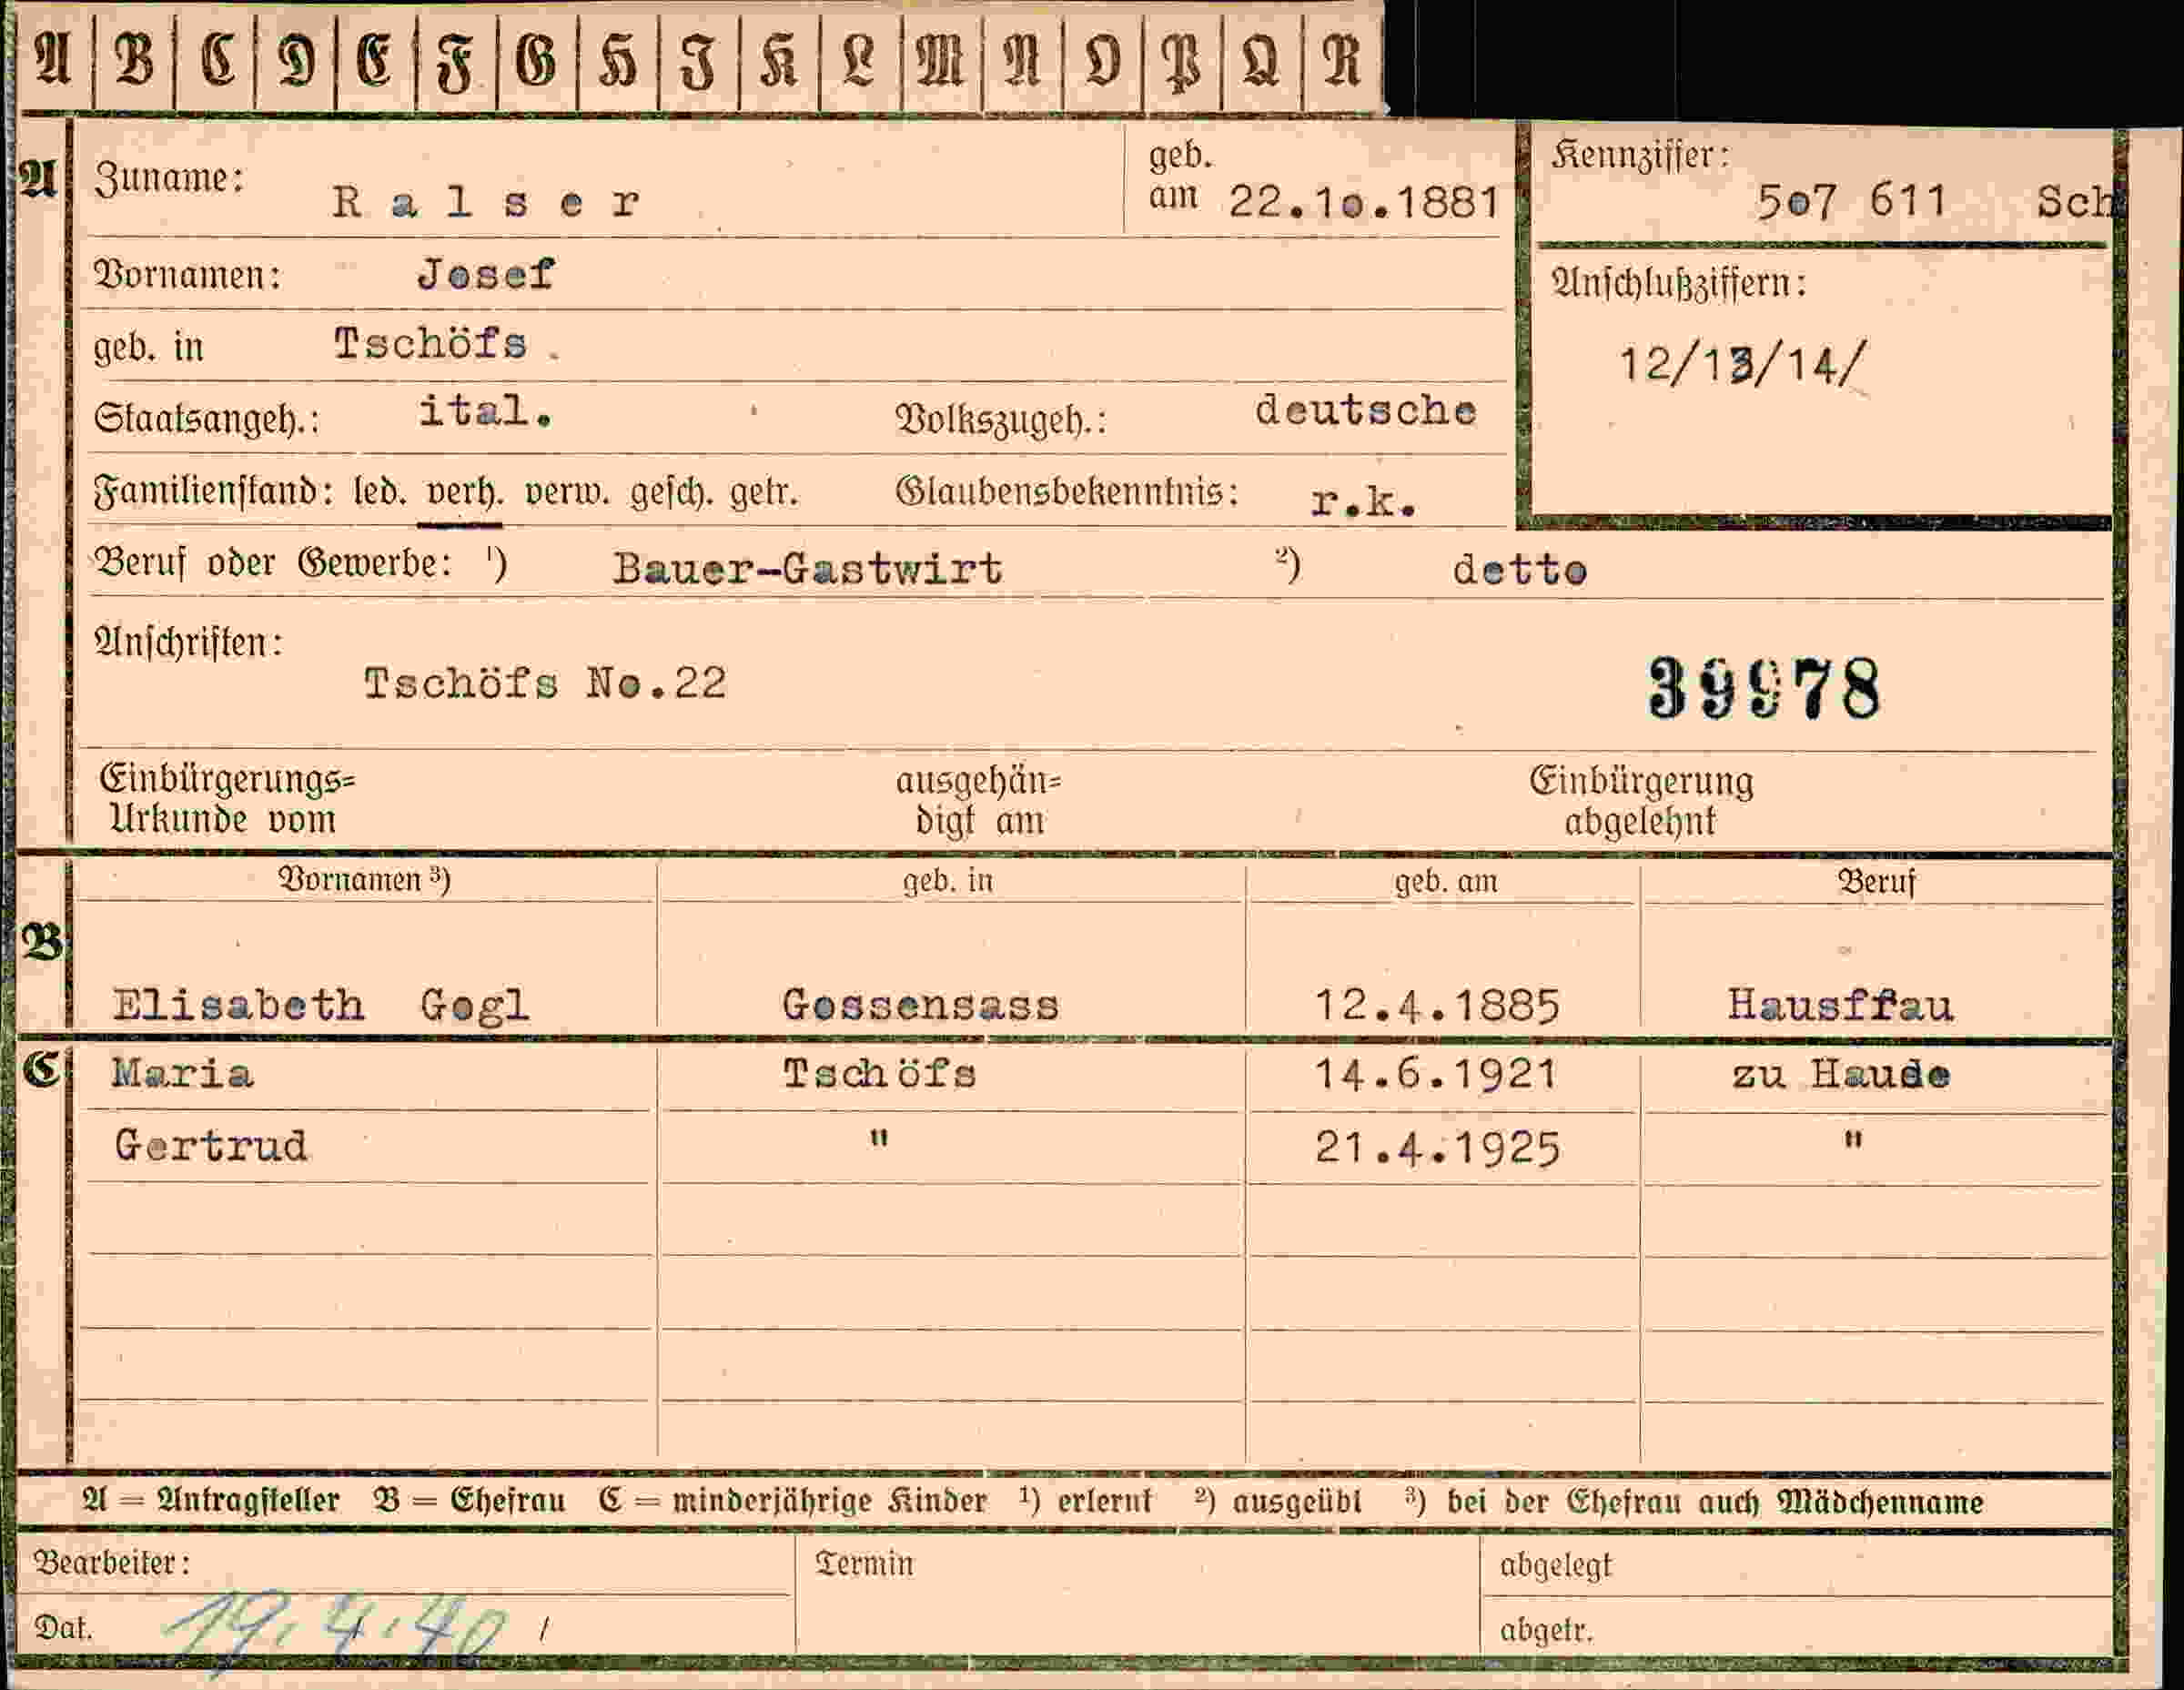
Task: Select the Dat. label
Action: pyautogui.click(x=63, y=1628)
